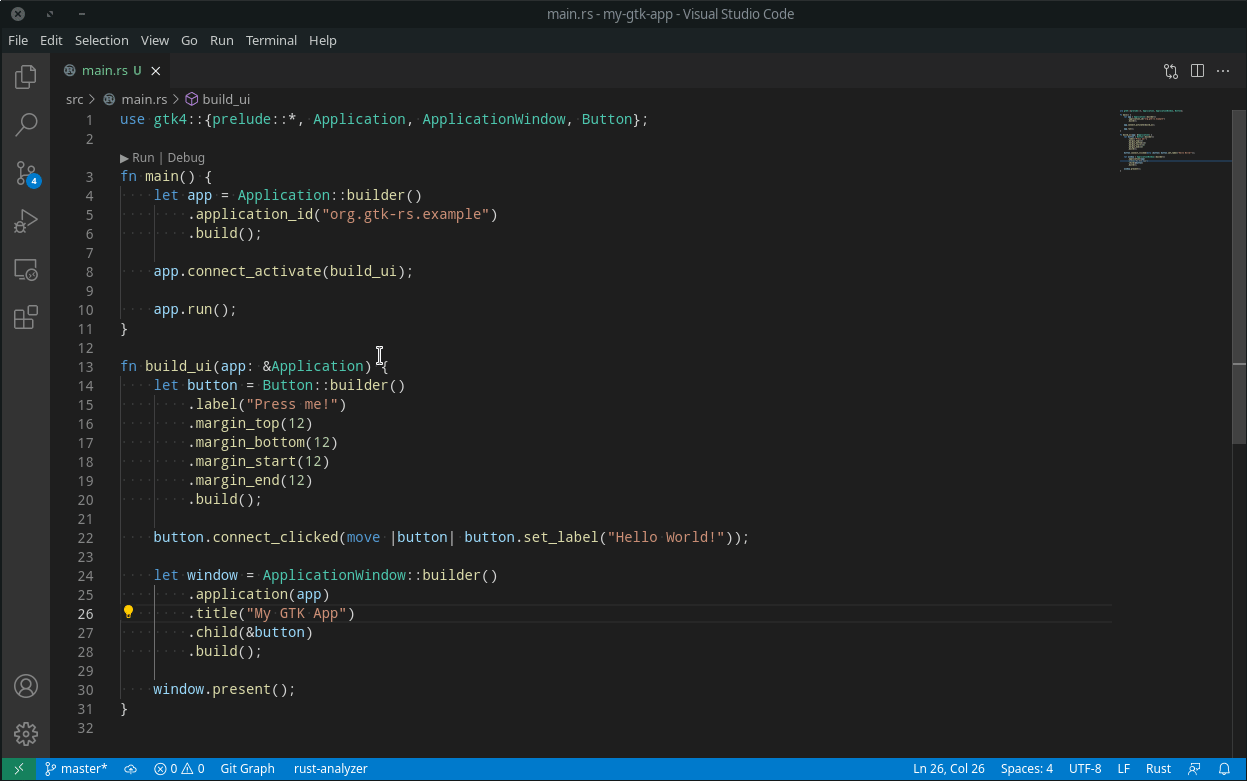This screenshot has height=781, width=1247.
Task: Click the "My GTK App" title string
Action: click(296, 614)
